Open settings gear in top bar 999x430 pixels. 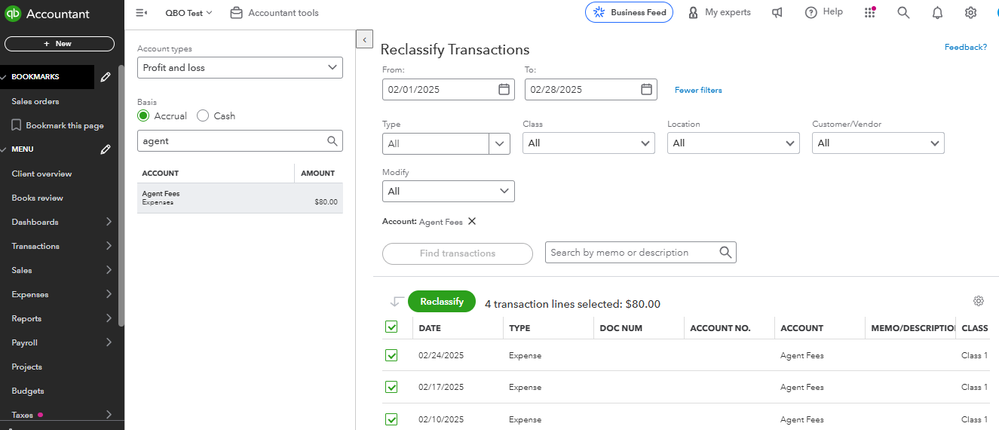point(970,13)
